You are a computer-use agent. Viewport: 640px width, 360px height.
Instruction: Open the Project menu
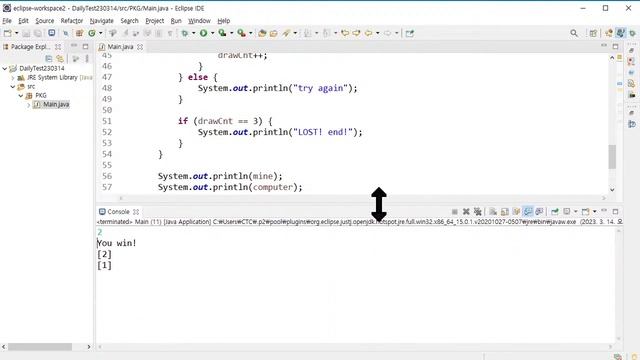pyautogui.click(x=155, y=21)
